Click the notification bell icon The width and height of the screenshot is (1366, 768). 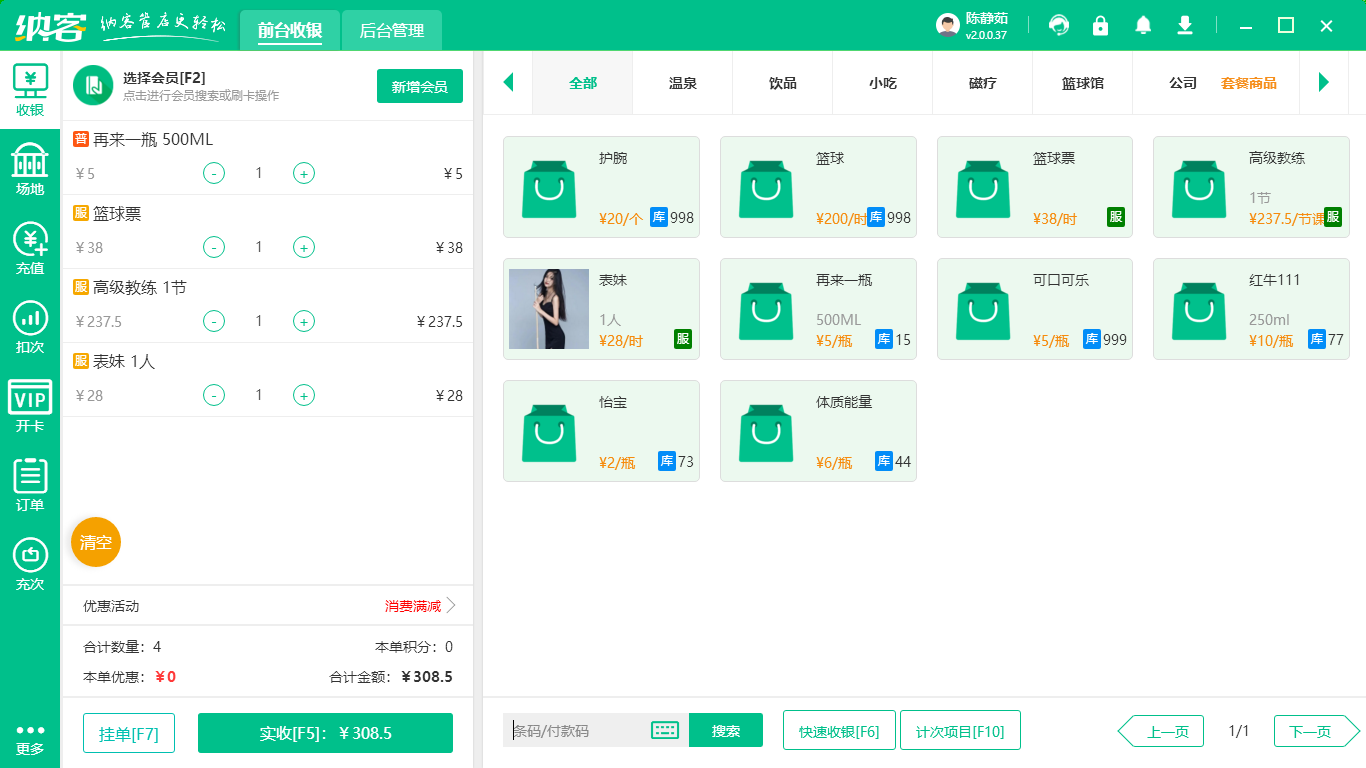[1143, 25]
